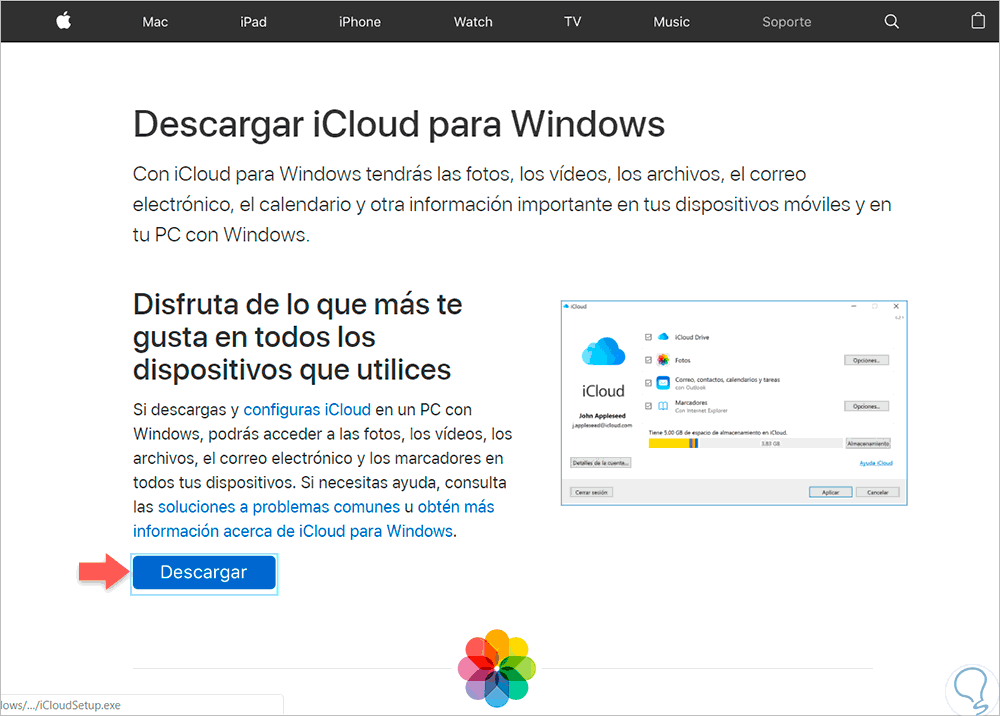This screenshot has width=1000, height=716.
Task: Open the search magnifier icon
Action: tap(891, 22)
